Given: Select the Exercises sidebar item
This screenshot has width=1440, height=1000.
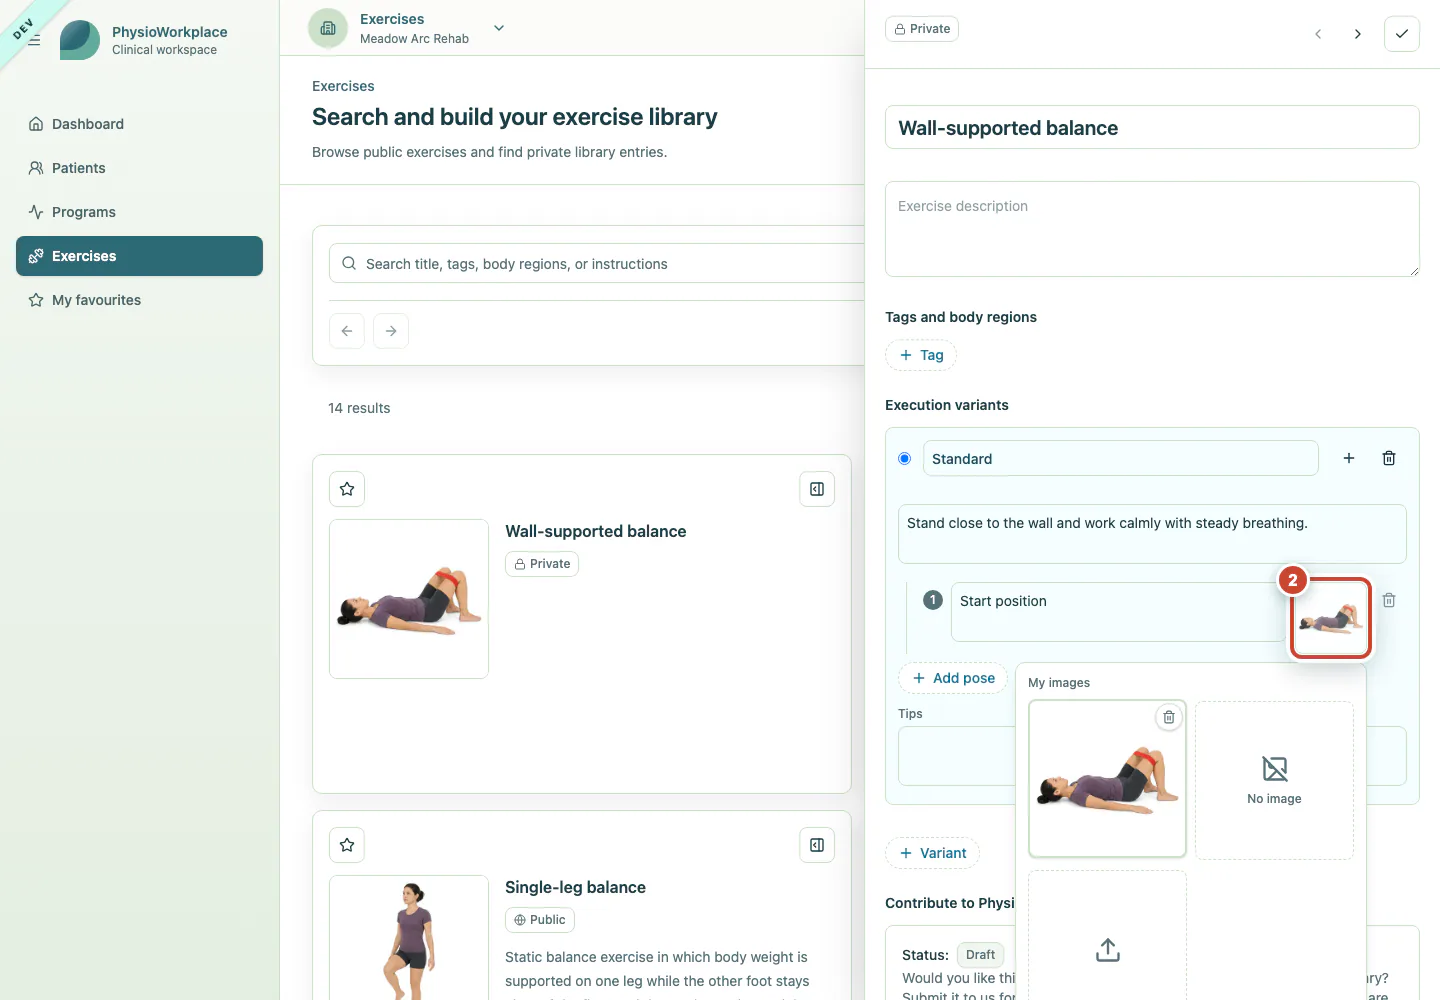Looking at the screenshot, I should coord(139,256).
